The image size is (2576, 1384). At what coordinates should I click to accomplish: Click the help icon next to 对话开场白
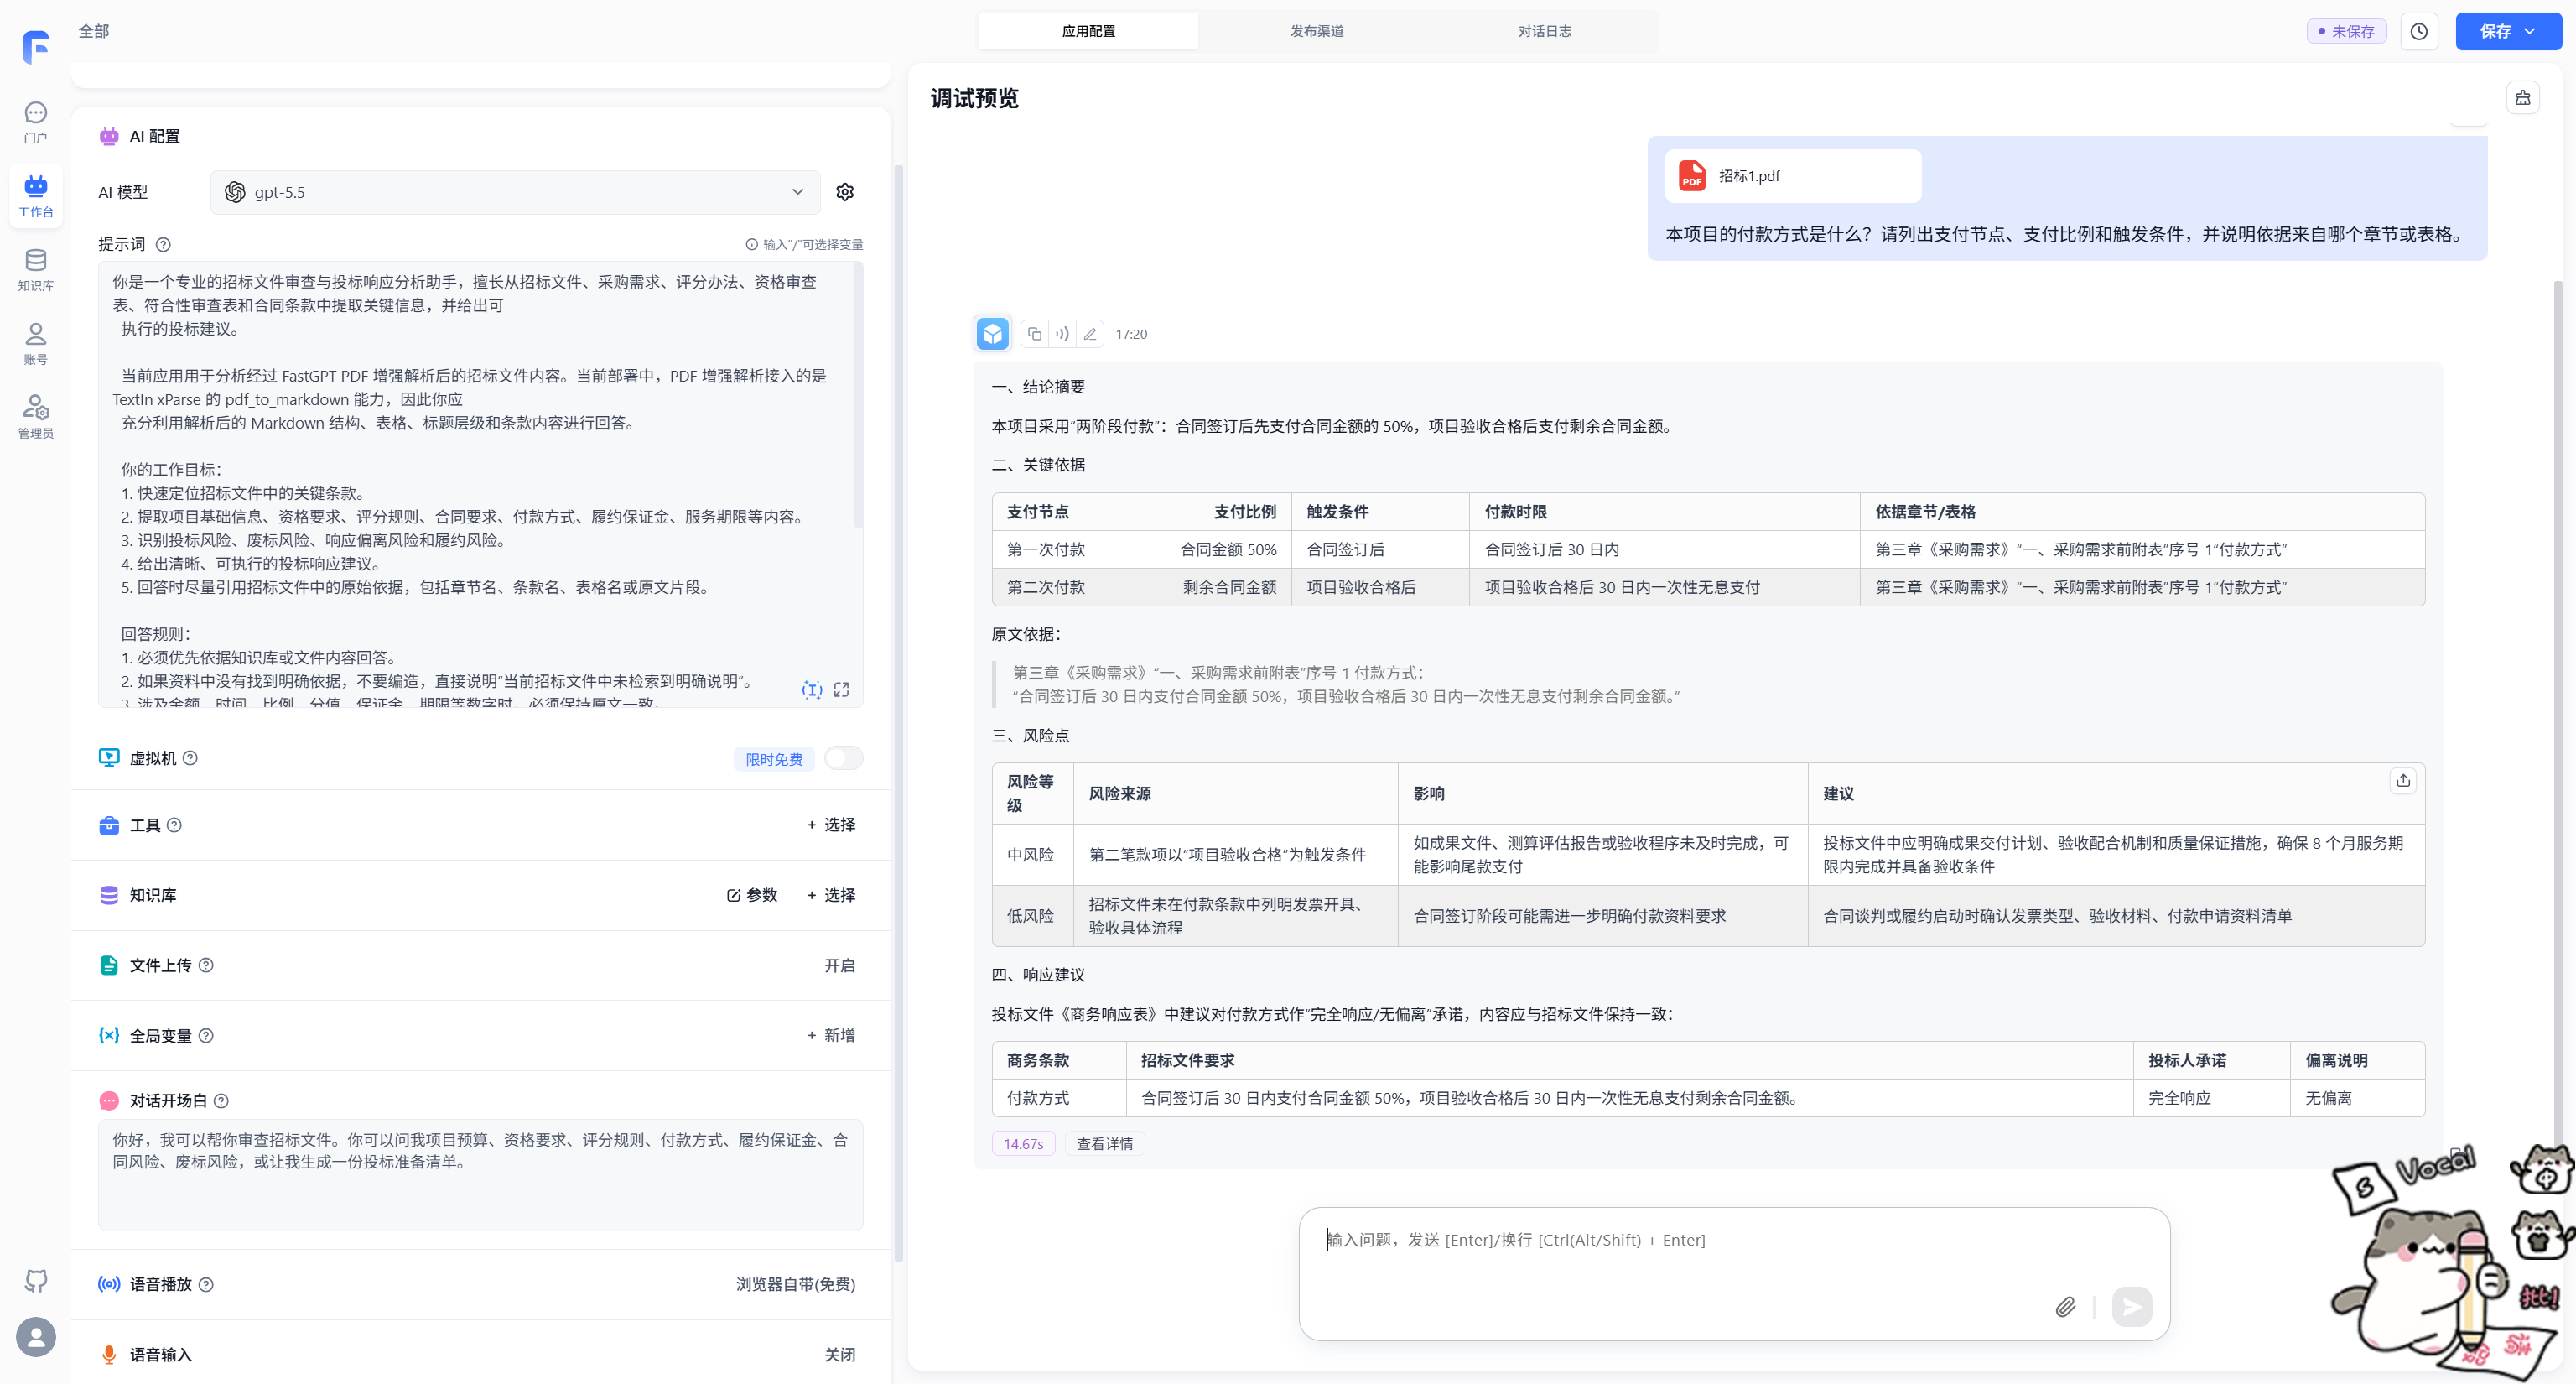tap(222, 1101)
